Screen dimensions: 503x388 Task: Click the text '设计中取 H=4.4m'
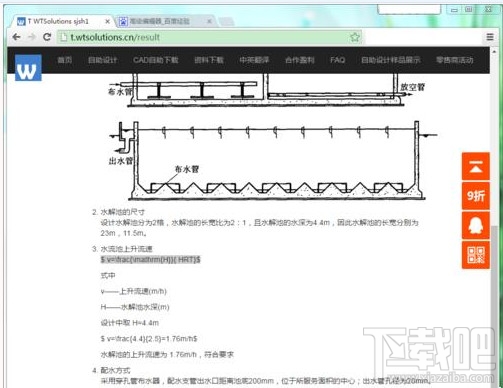[130, 323]
